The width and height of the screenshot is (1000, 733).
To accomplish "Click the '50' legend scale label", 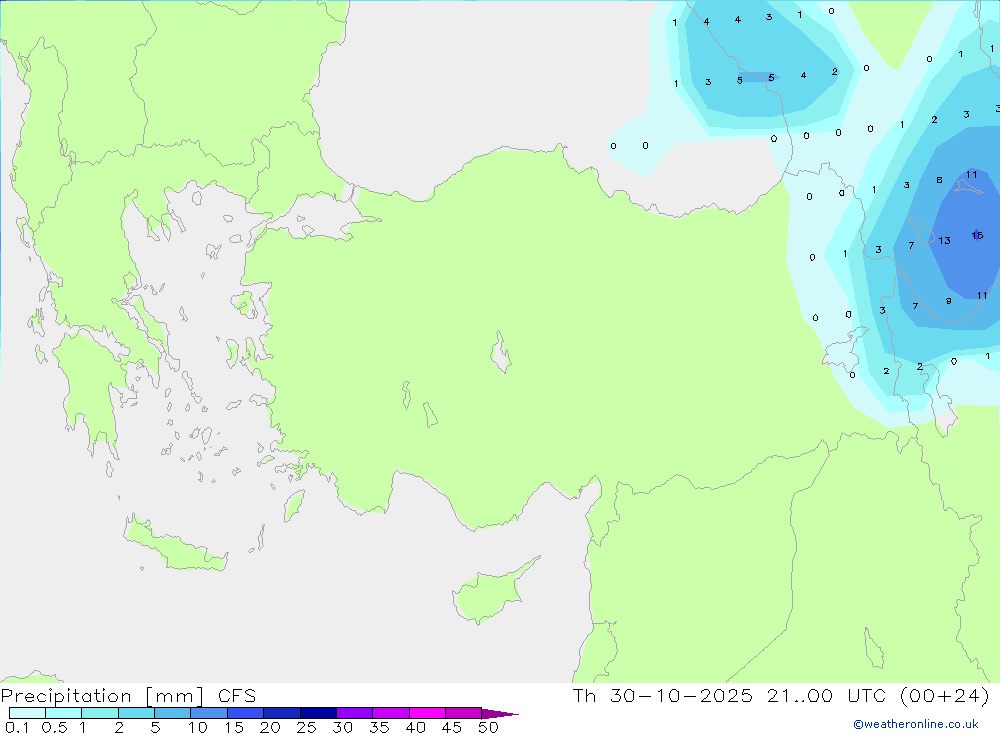I will click(488, 727).
